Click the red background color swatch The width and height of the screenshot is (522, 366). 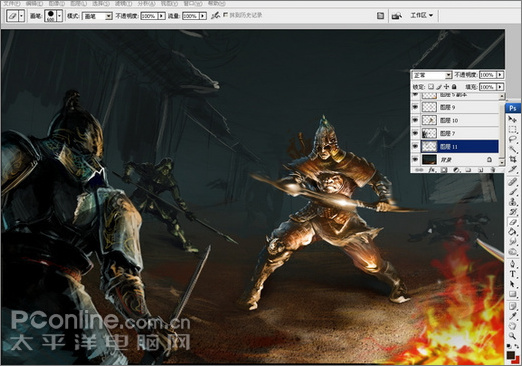point(517,360)
